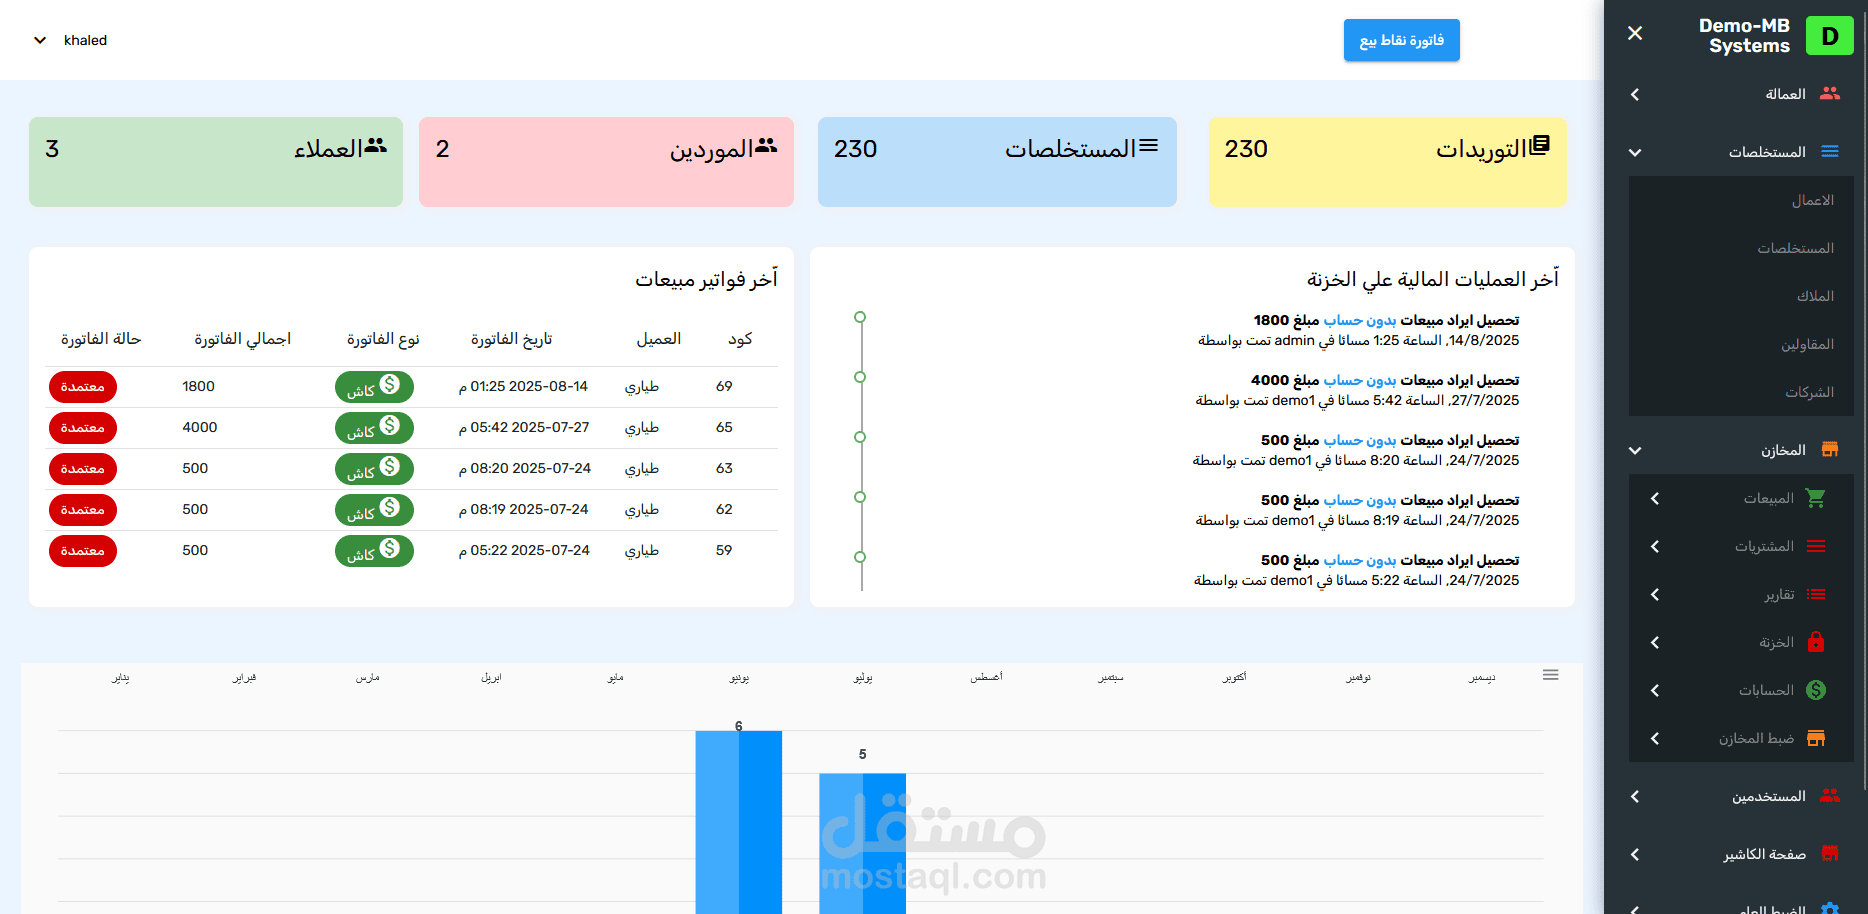Image resolution: width=1868 pixels, height=914 pixels.
Task: Expand the المستخدمين menu chevron
Action: [1635, 797]
